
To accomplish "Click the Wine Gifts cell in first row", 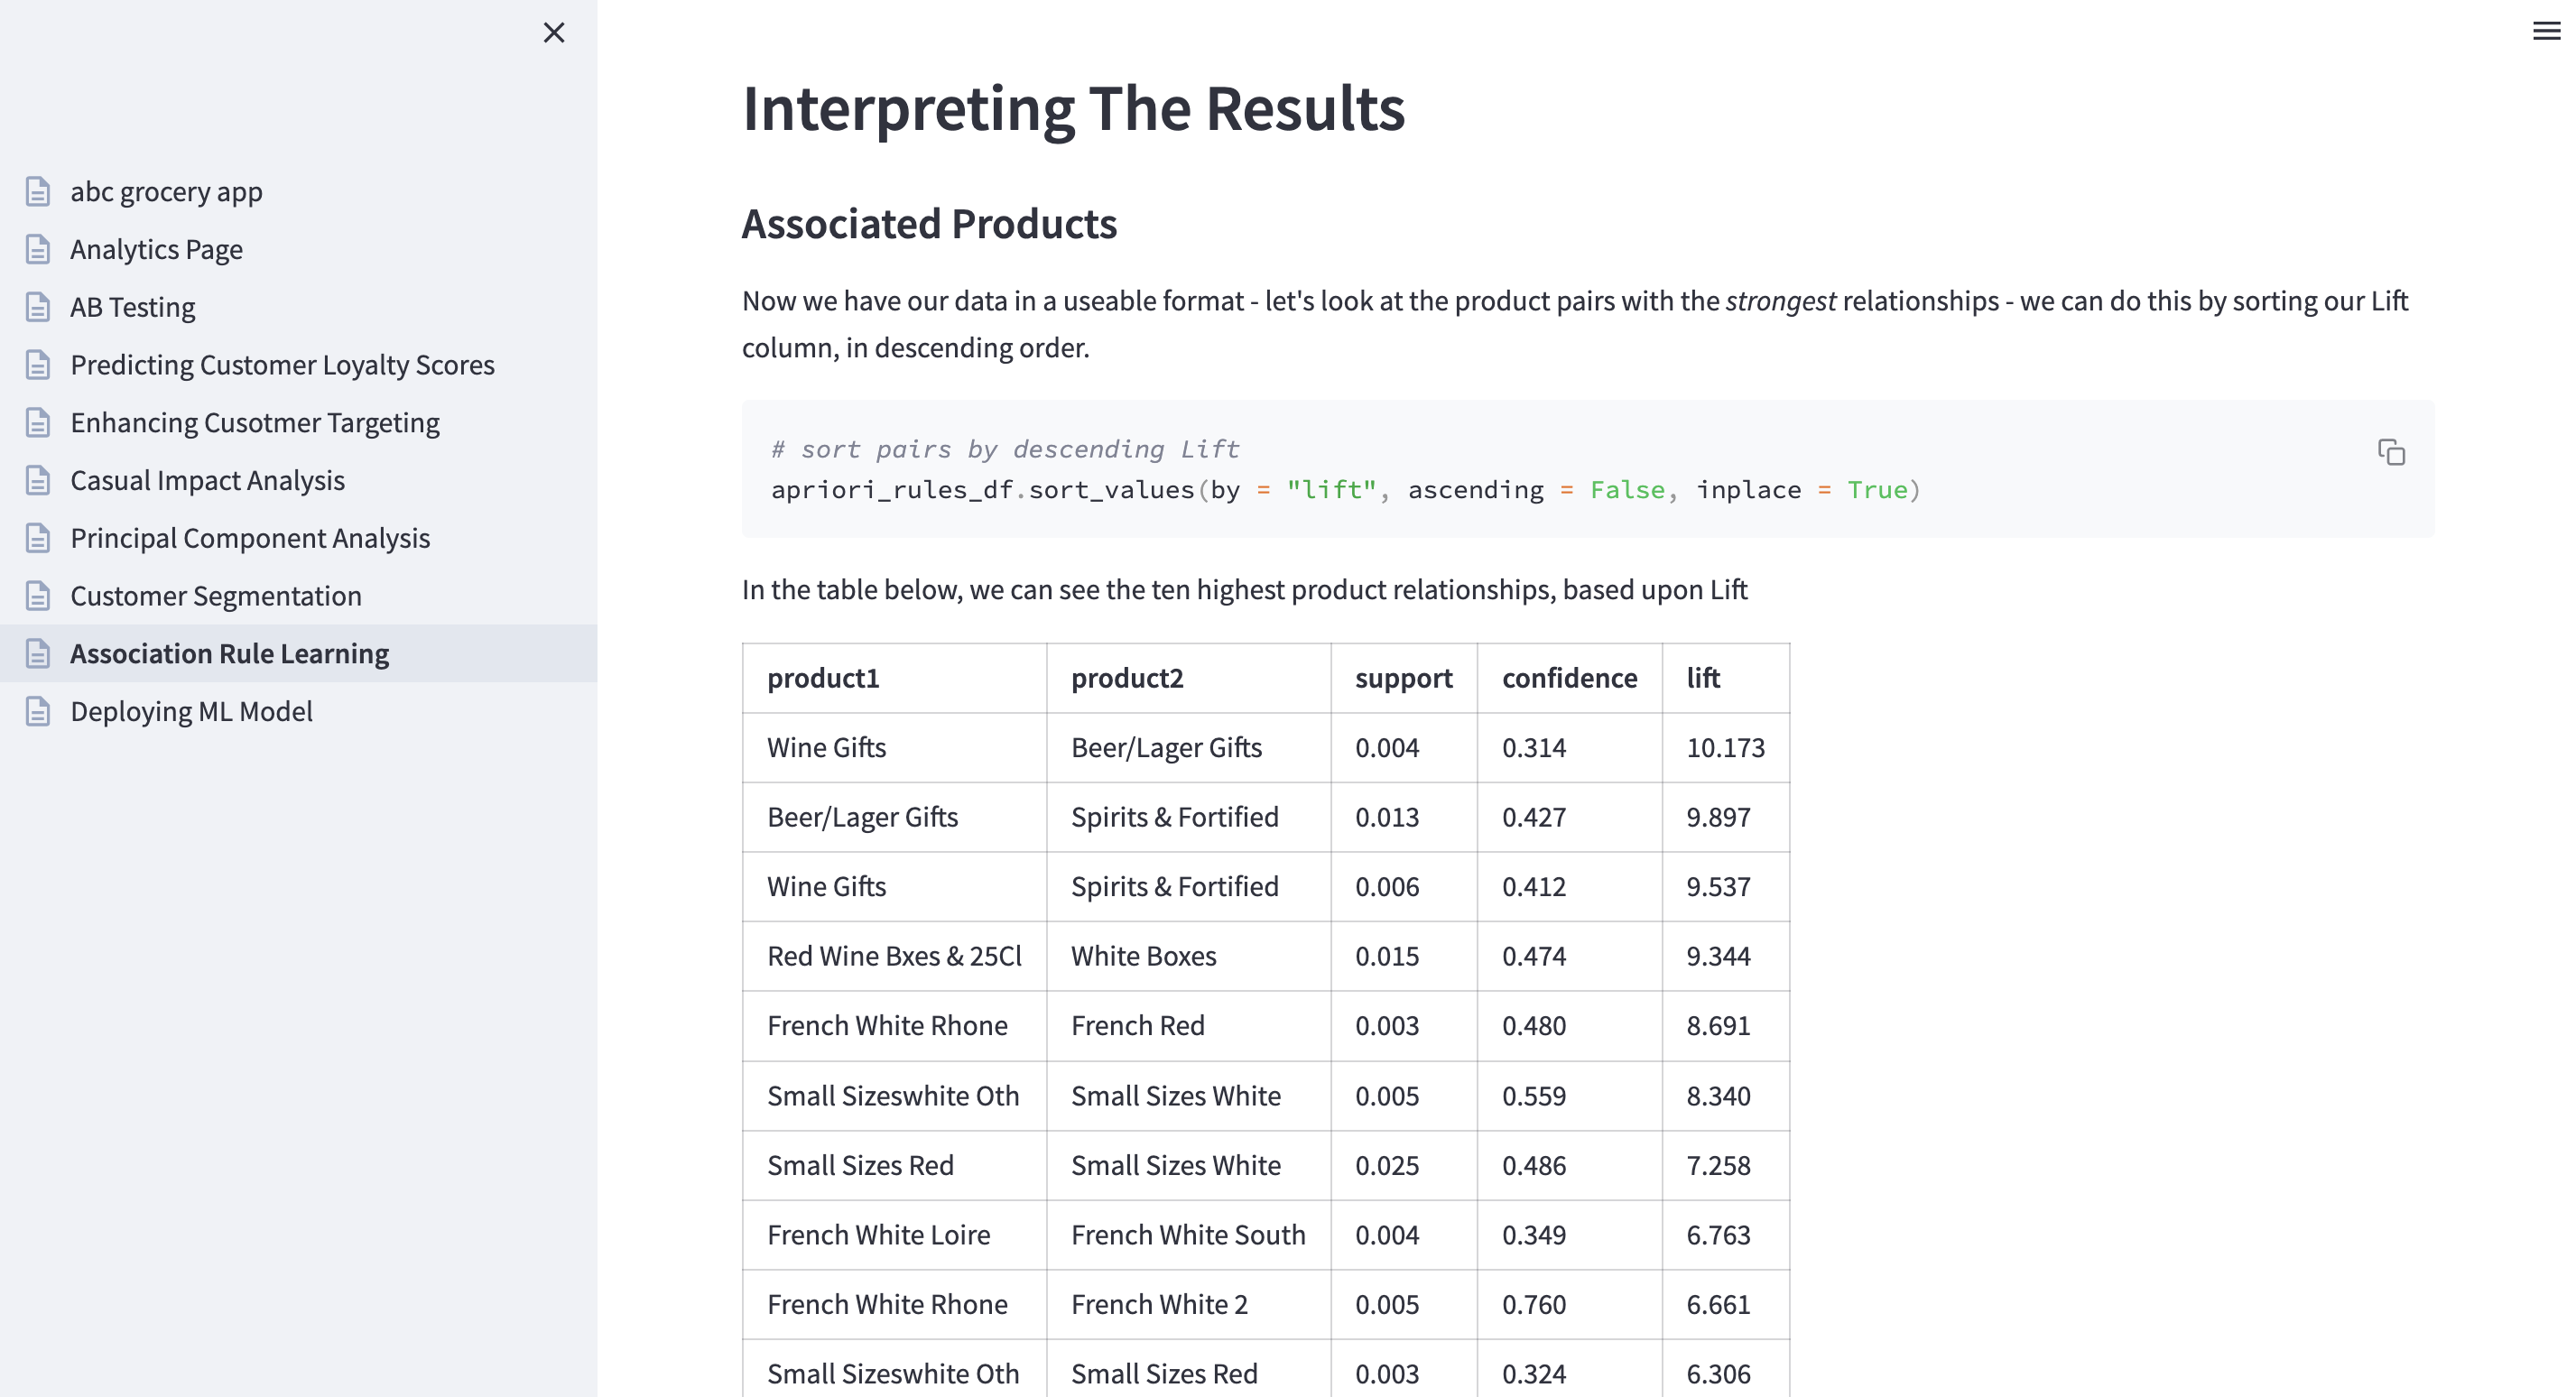I will click(x=826, y=748).
